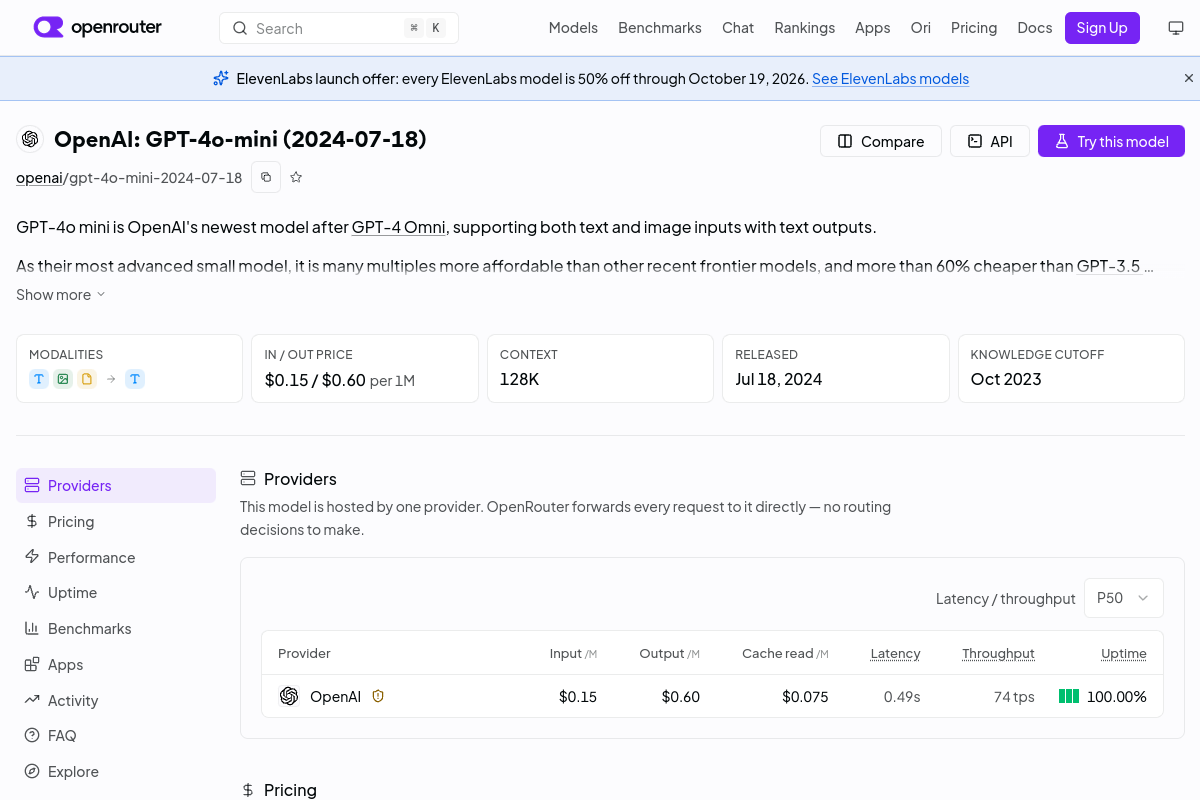The width and height of the screenshot is (1200, 800).
Task: Open Chat from the top navigation
Action: point(738,28)
